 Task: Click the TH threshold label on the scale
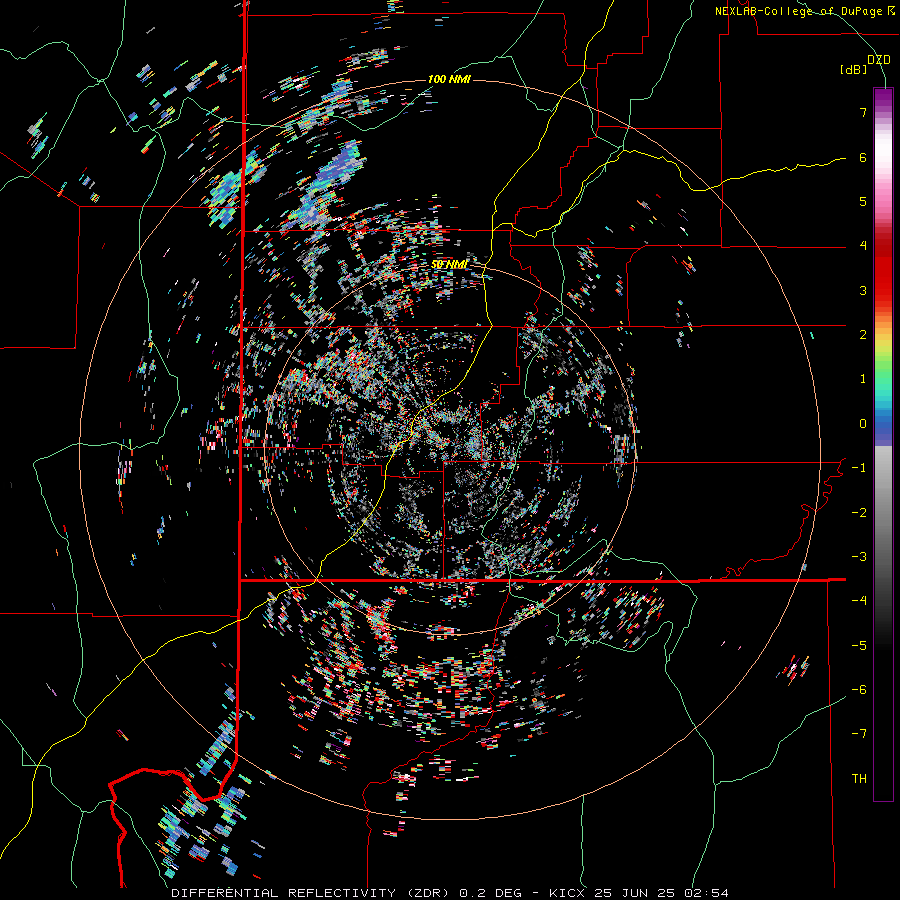[859, 779]
